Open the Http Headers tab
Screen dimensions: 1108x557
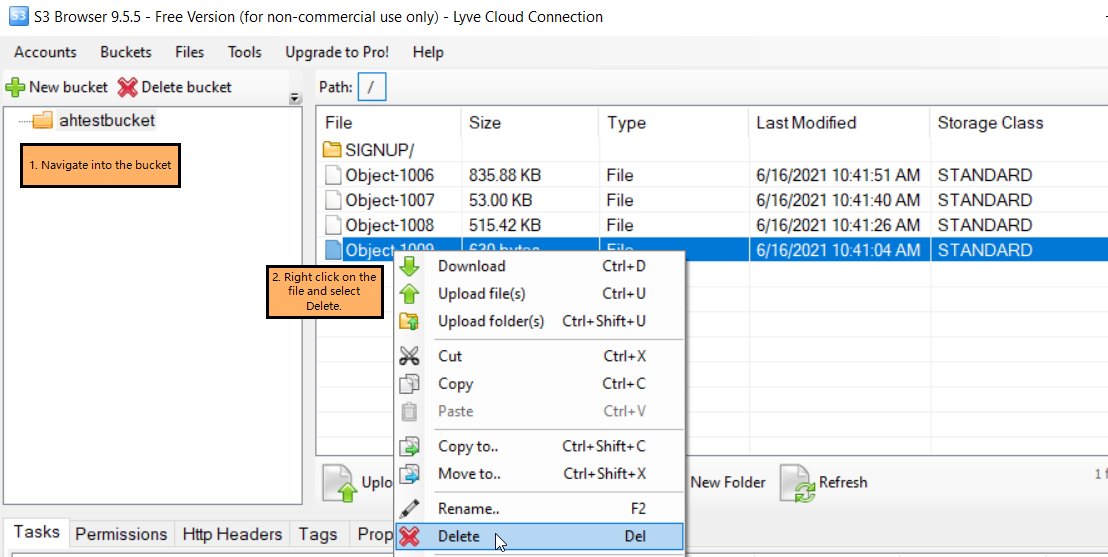[232, 534]
